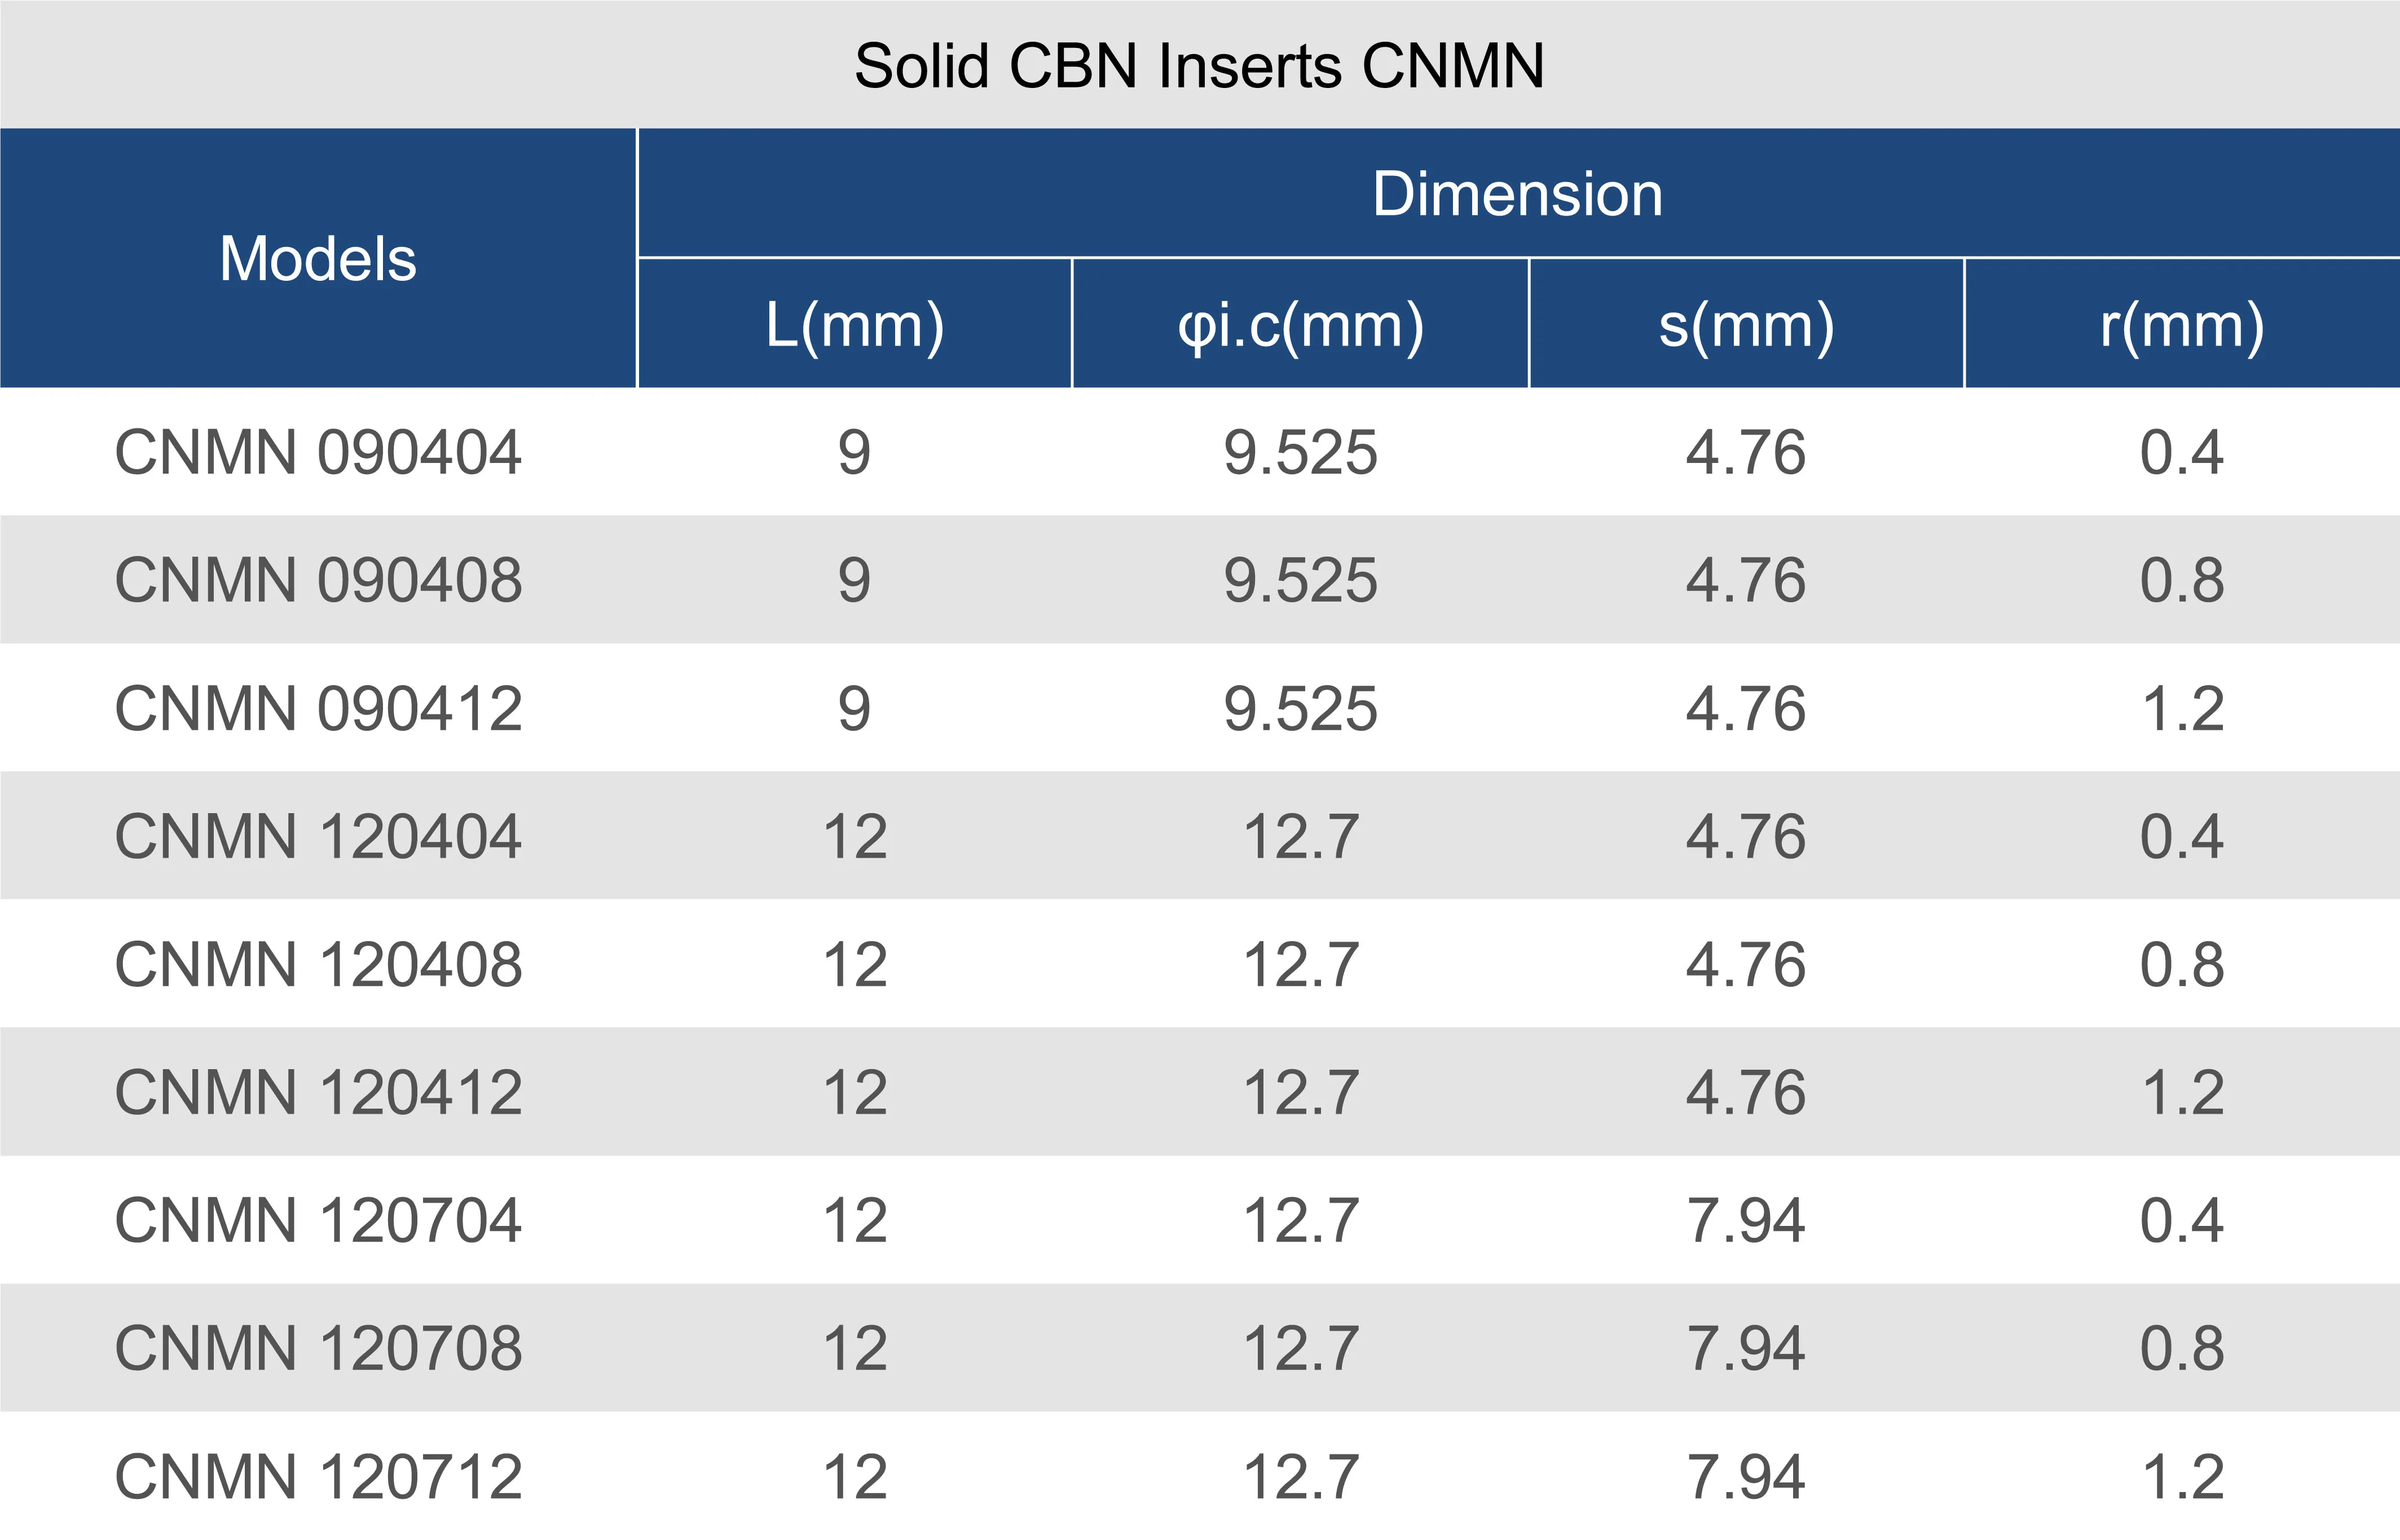Screen dimensions: 2400x1540
Task: Click the table title Solid CBN Inserts CNMN
Action: (1199, 66)
